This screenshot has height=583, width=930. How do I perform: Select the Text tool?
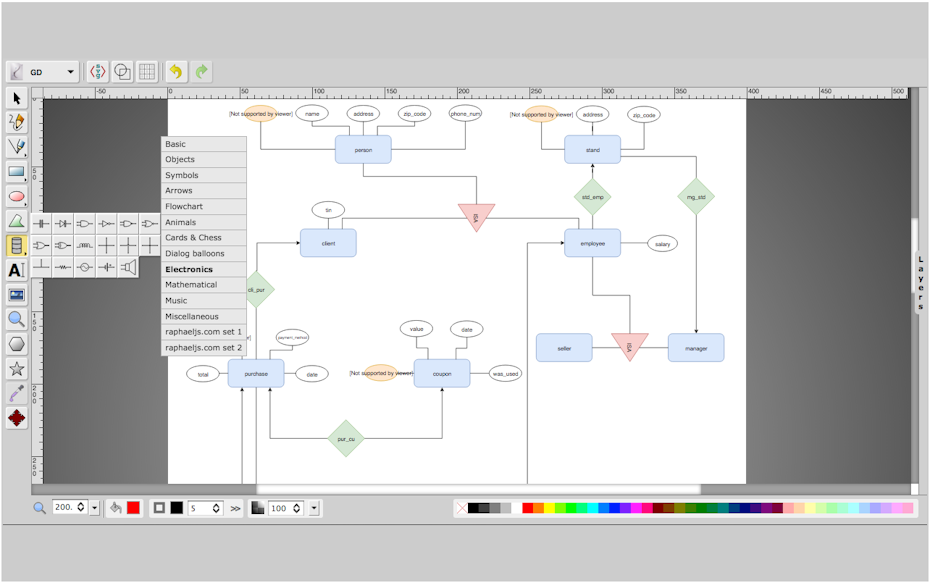15,269
